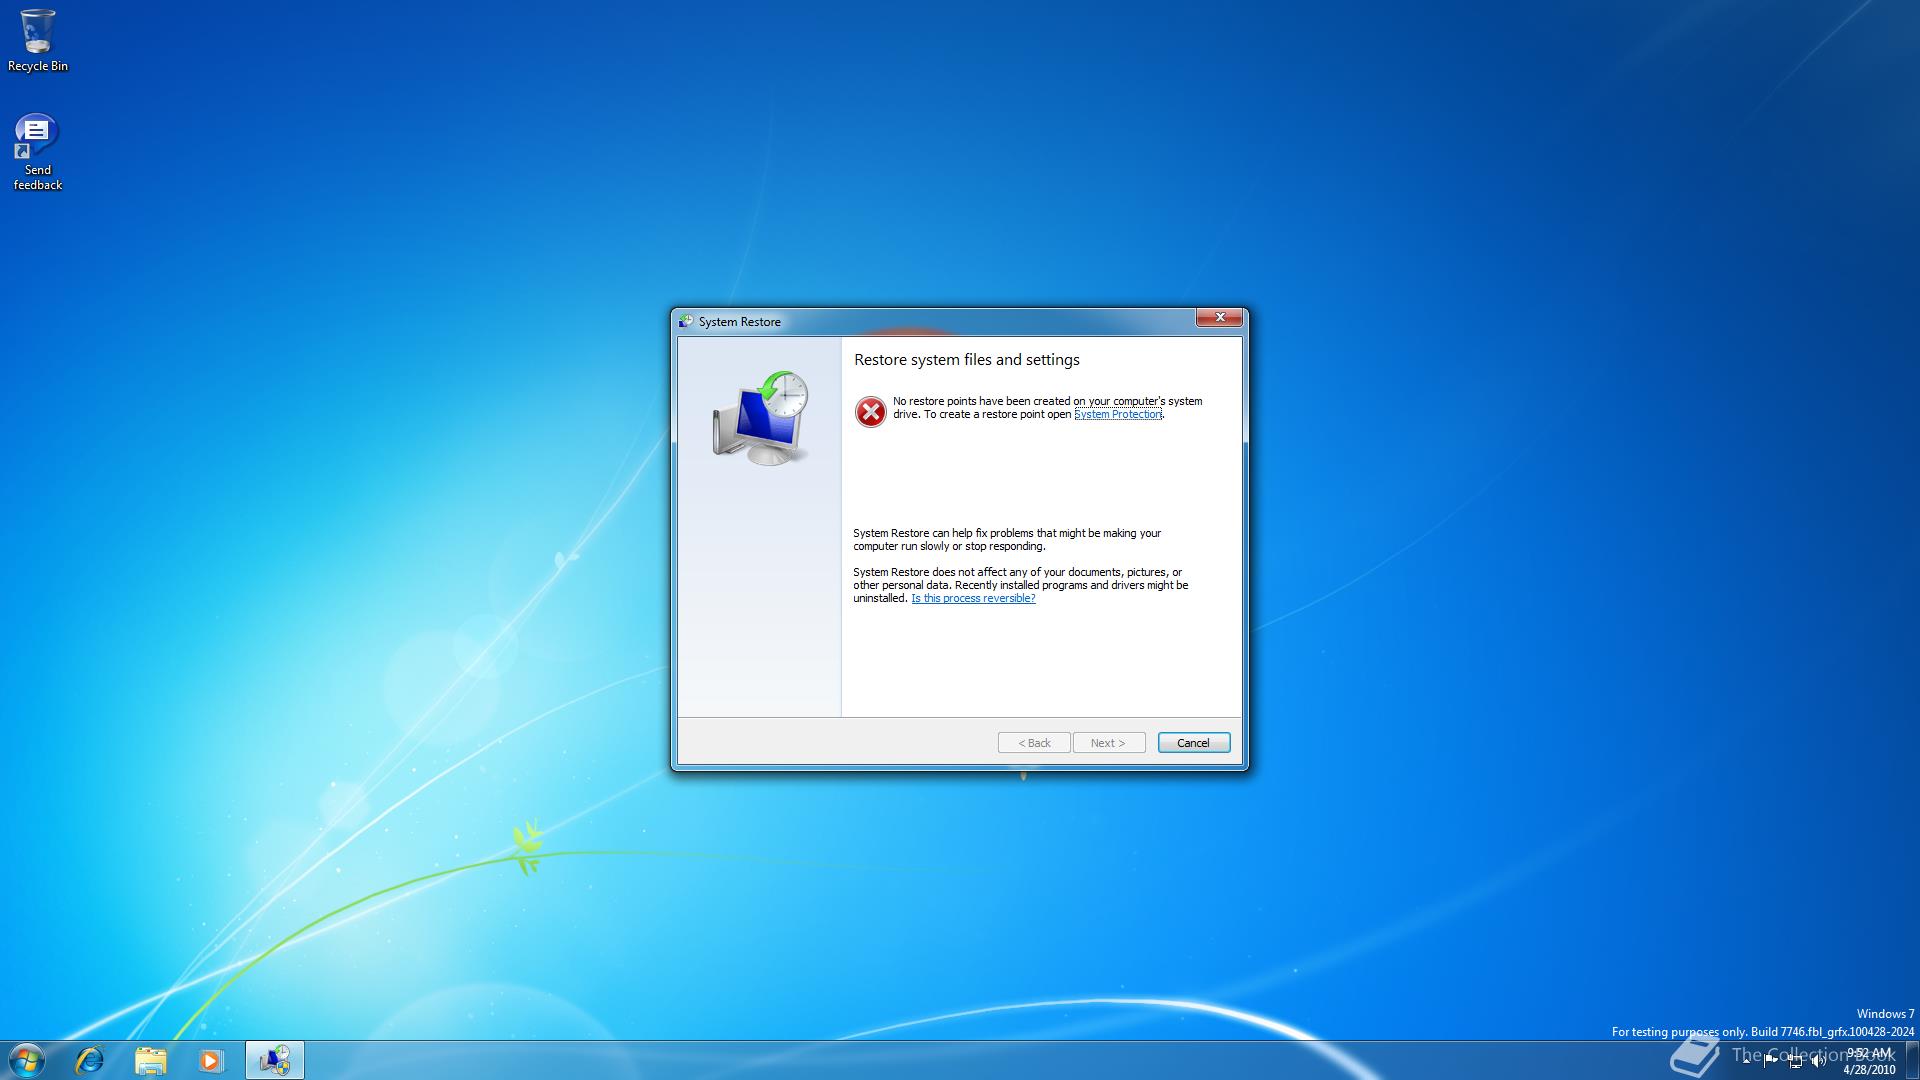
Task: Open the volume speaker tray icon
Action: point(1819,1061)
